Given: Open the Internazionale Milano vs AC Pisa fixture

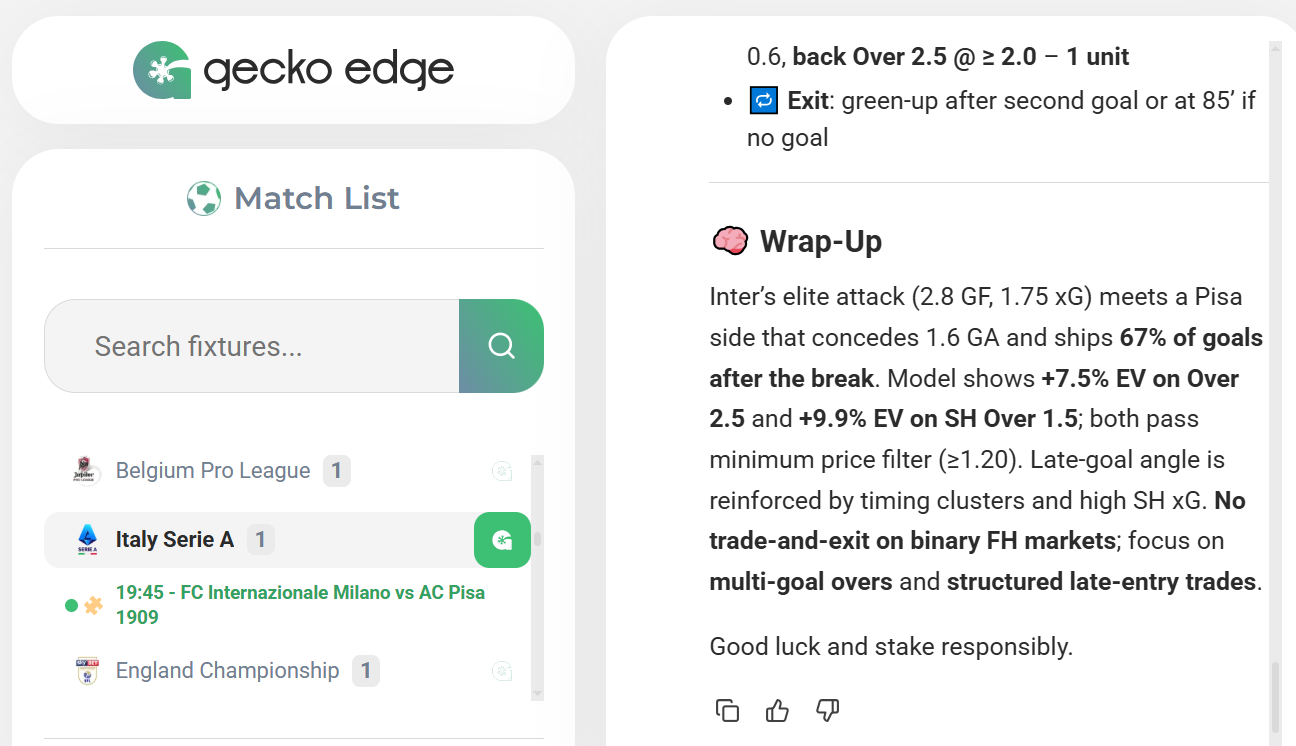Looking at the screenshot, I should [300, 604].
